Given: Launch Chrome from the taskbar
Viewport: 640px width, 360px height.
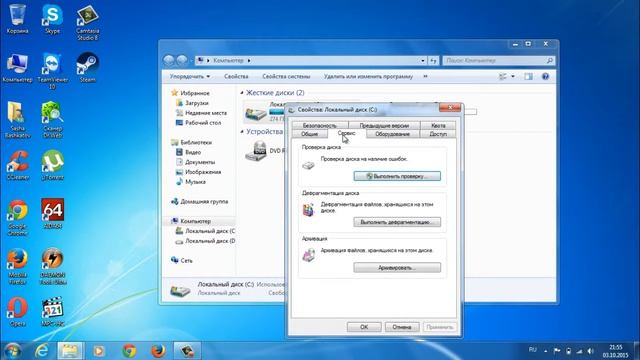Looking at the screenshot, I should [x=129, y=351].
